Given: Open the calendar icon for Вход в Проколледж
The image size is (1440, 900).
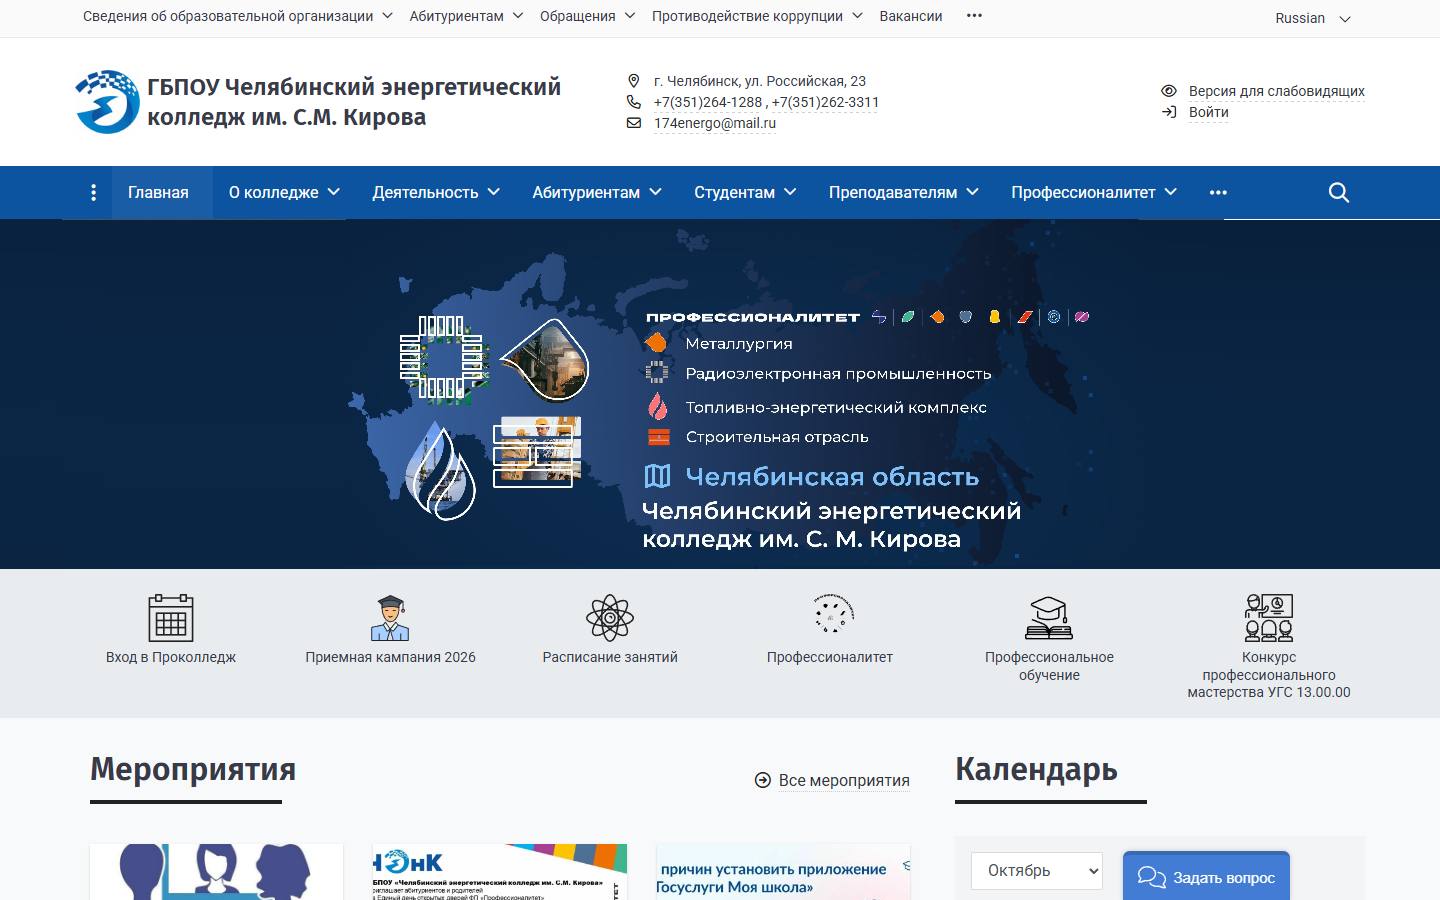Looking at the screenshot, I should point(171,617).
